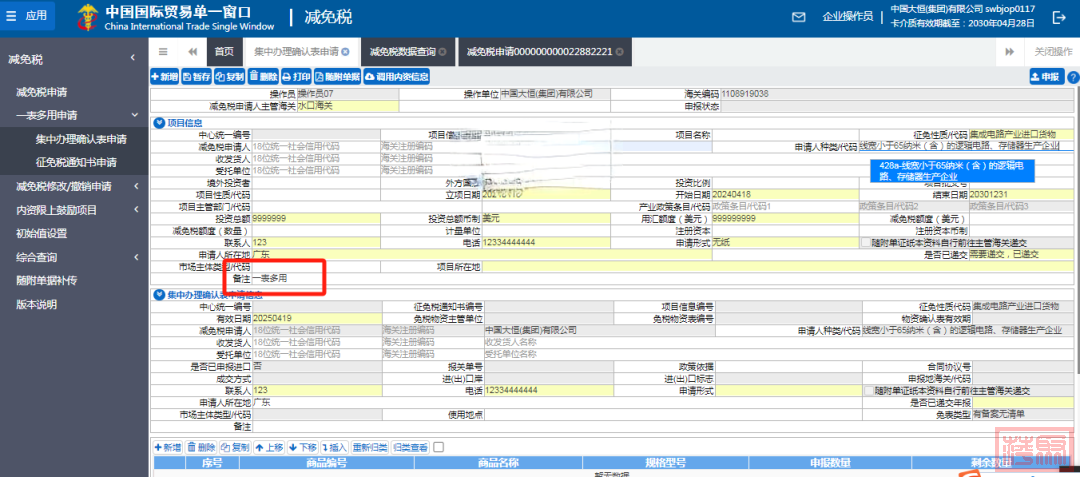Click the top toolbar 删除 button
This screenshot has width=1080, height=477.
(263, 77)
